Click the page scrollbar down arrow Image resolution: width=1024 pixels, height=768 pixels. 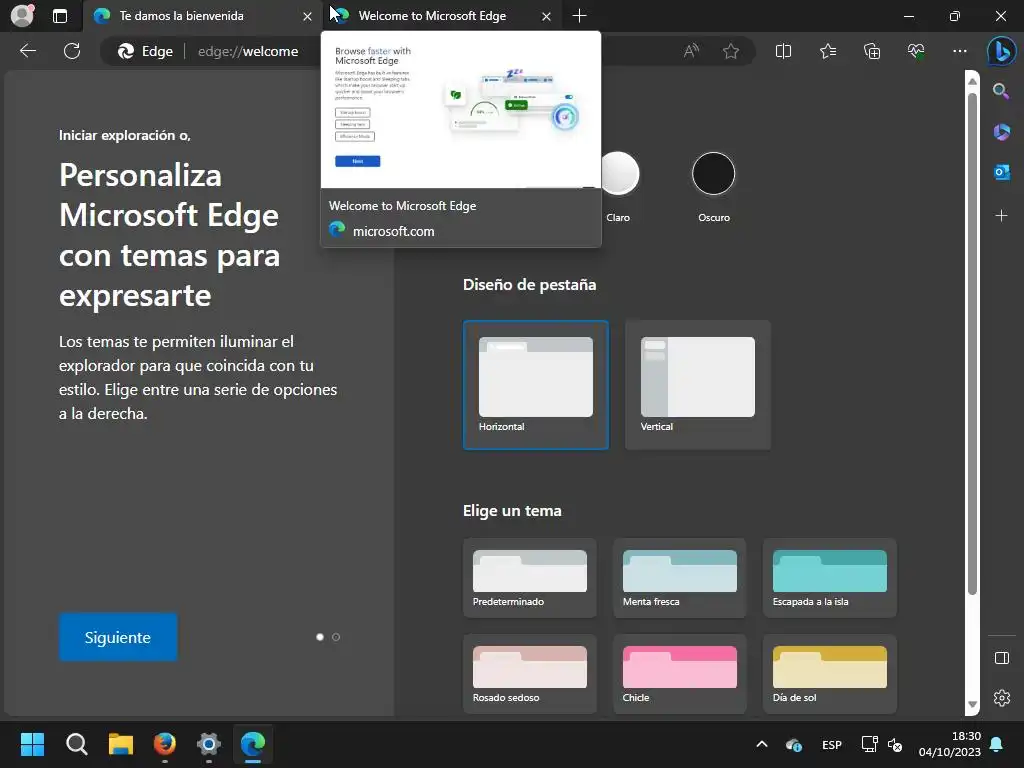pos(972,705)
